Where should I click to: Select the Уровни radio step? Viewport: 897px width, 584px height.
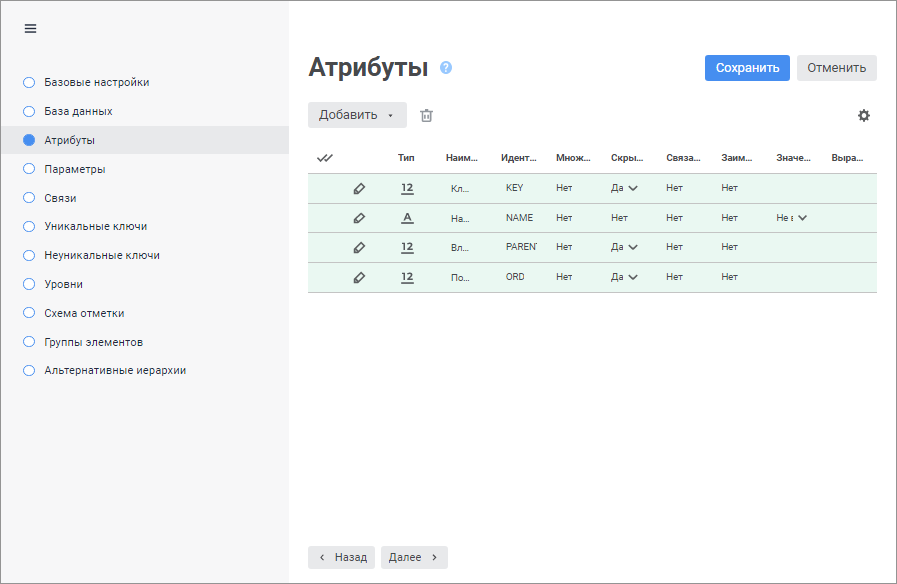pyautogui.click(x=29, y=284)
